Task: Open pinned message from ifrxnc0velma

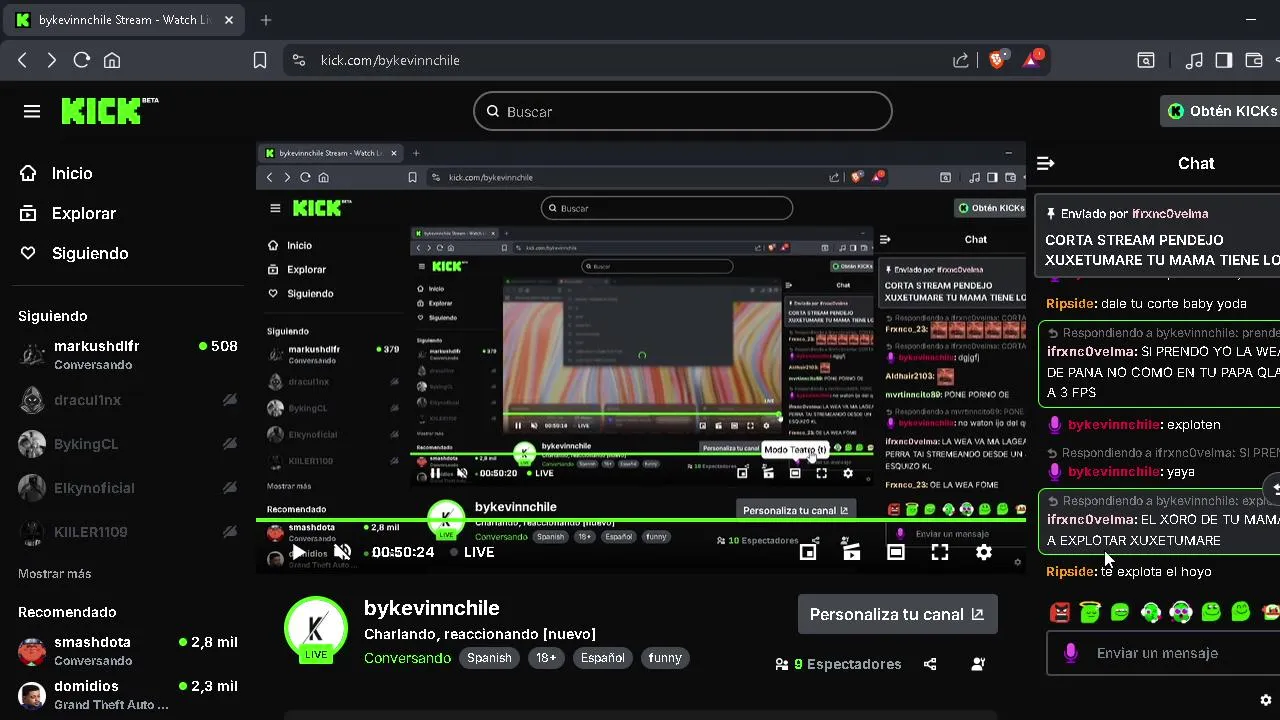Action: point(1158,236)
